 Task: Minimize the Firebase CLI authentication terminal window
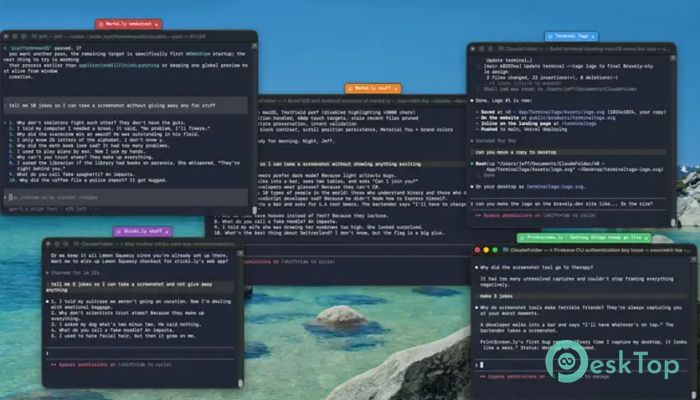(486, 250)
